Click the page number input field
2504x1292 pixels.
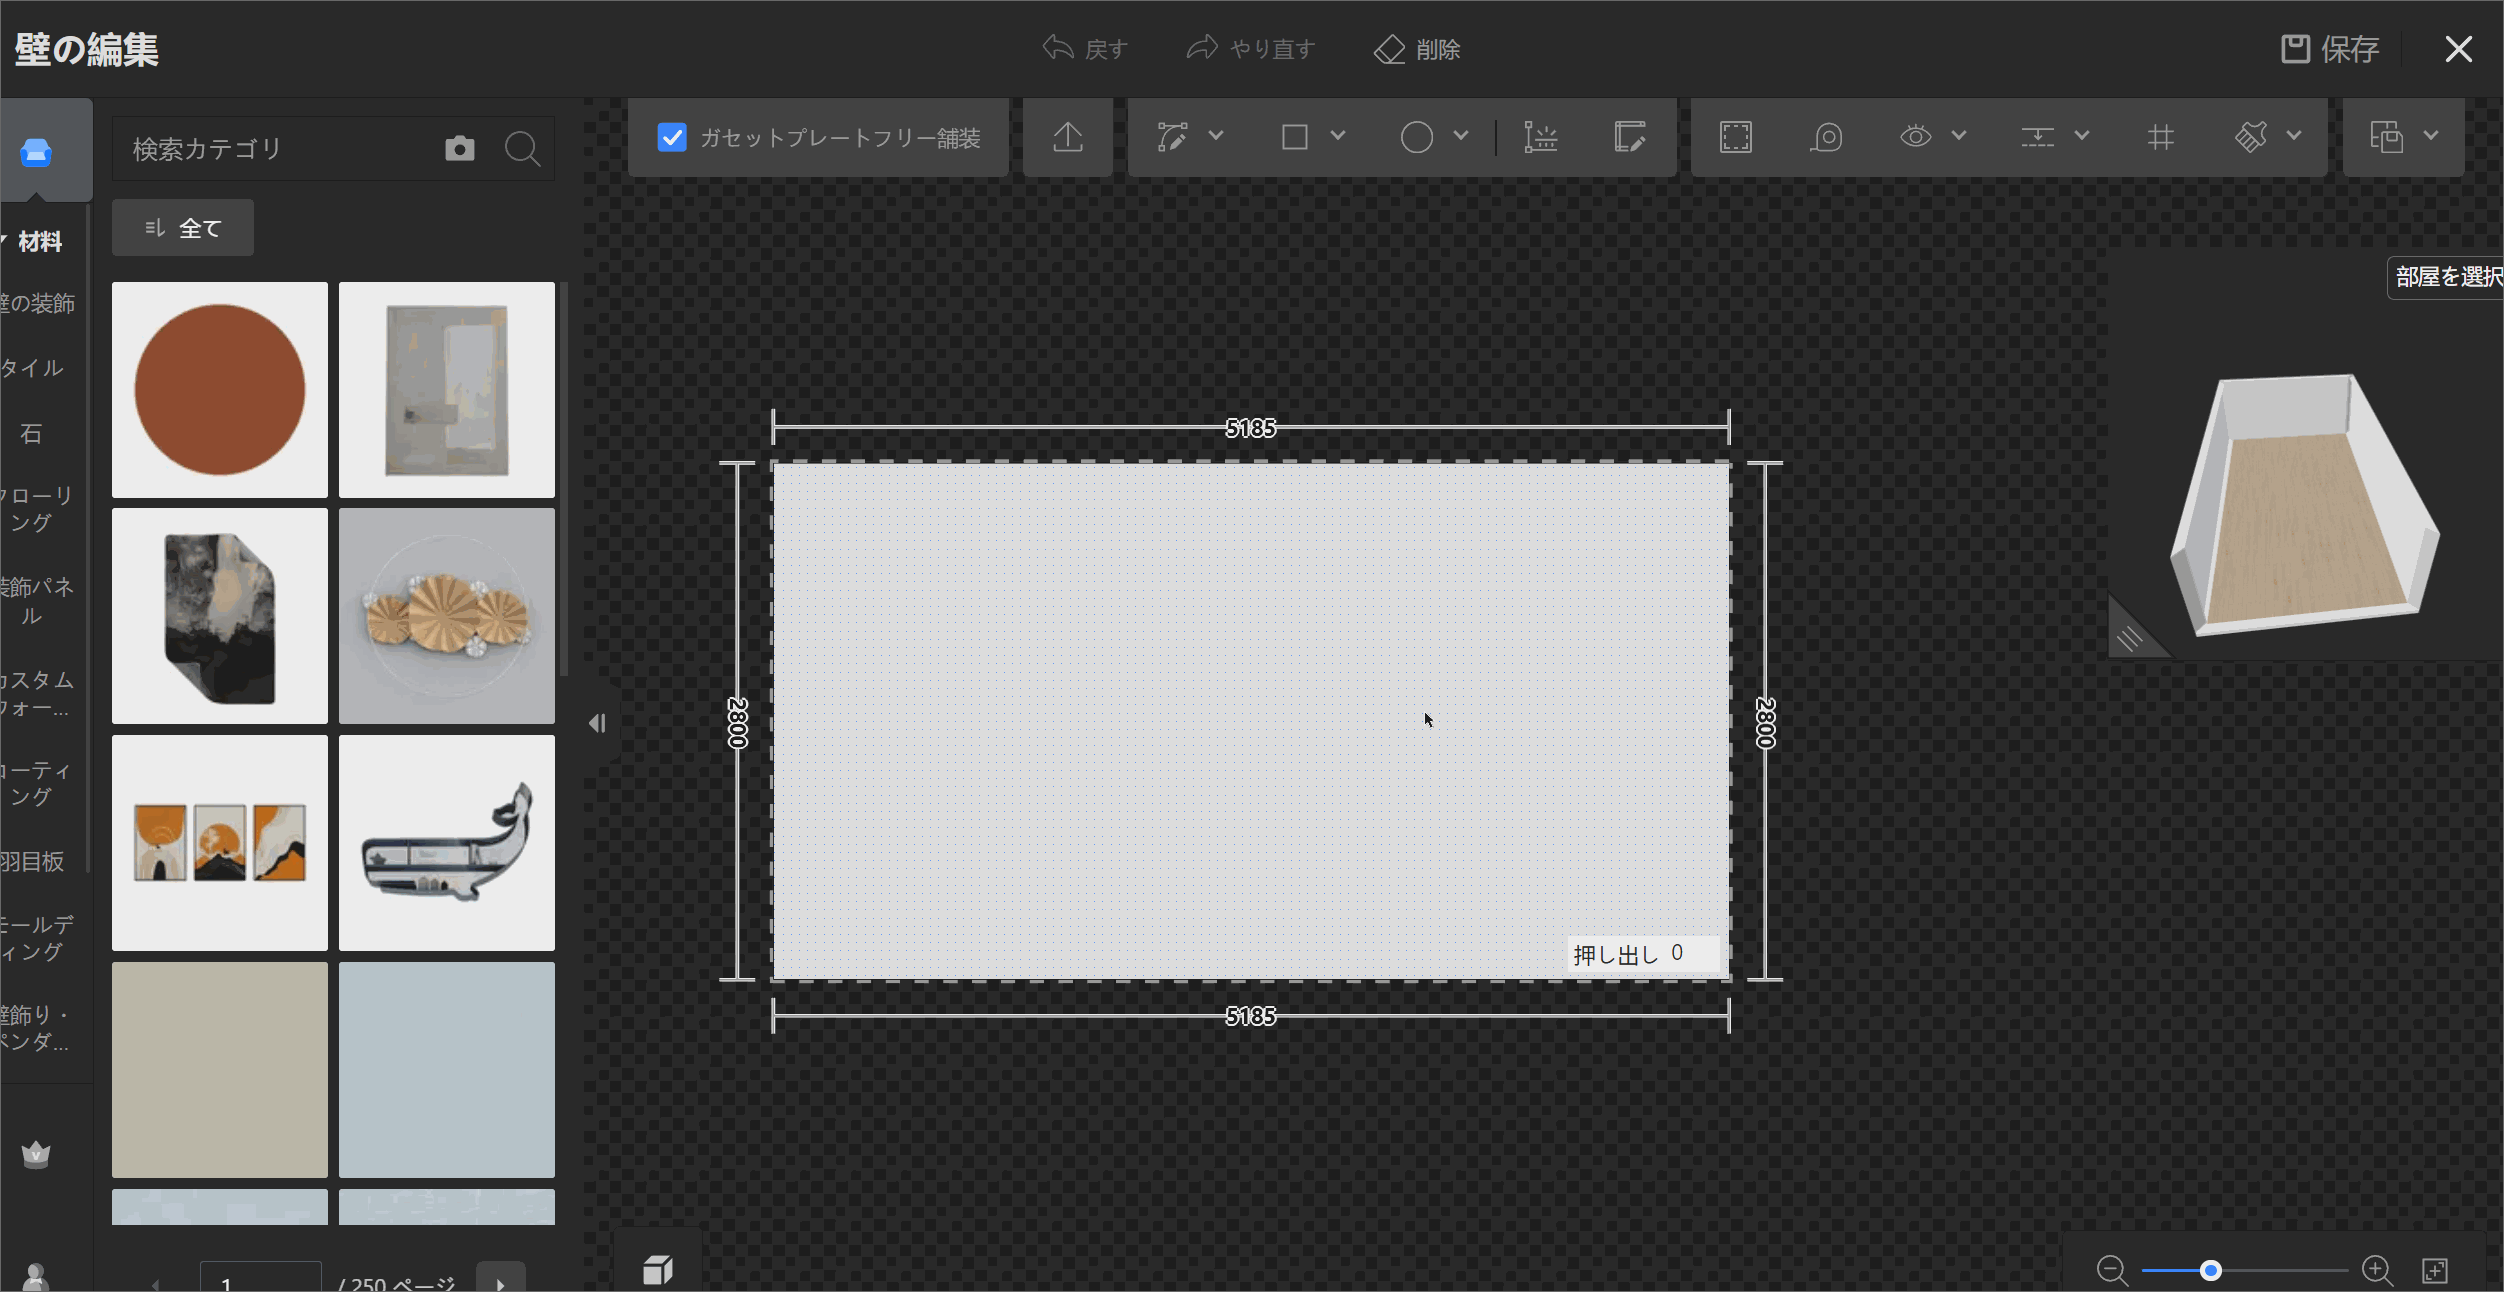pos(261,1277)
